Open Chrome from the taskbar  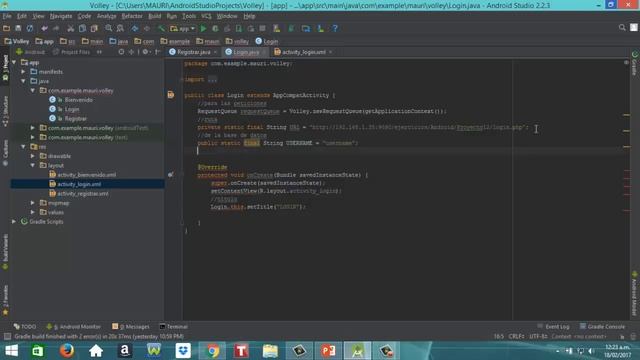[x=212, y=351]
